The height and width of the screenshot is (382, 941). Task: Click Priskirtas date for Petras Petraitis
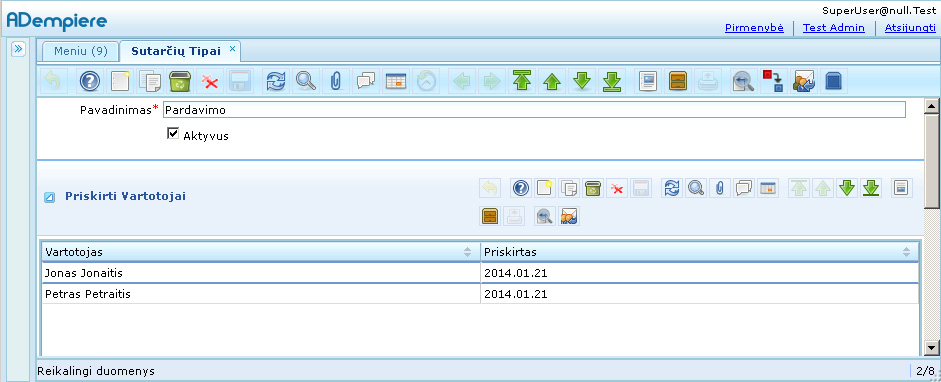pyautogui.click(x=516, y=294)
